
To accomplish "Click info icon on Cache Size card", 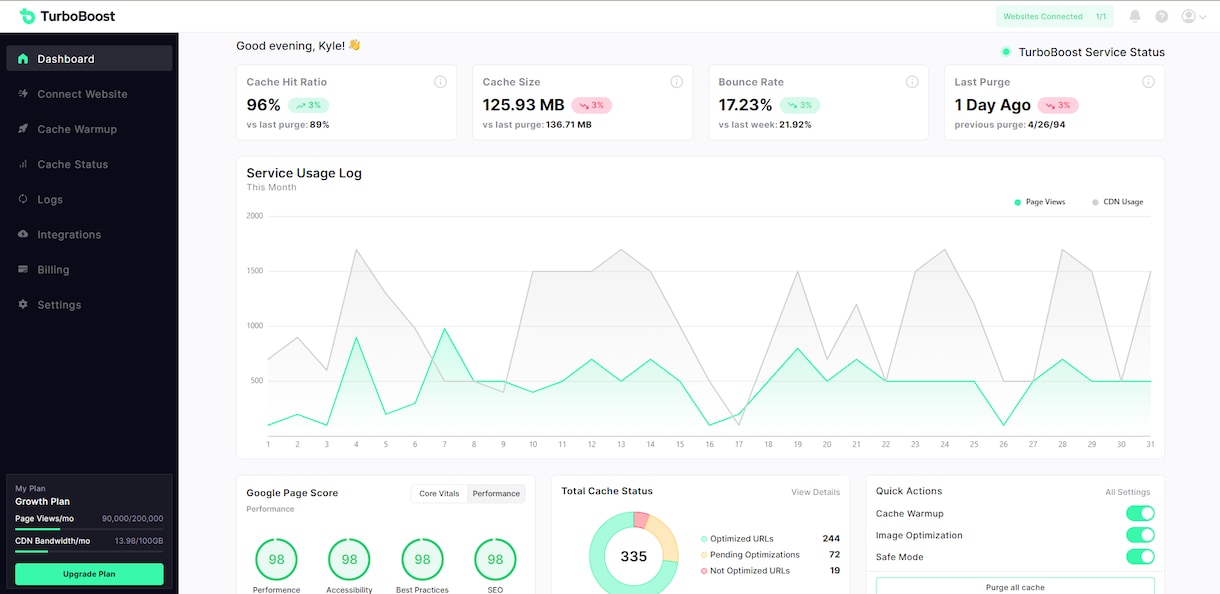I will pyautogui.click(x=676, y=82).
